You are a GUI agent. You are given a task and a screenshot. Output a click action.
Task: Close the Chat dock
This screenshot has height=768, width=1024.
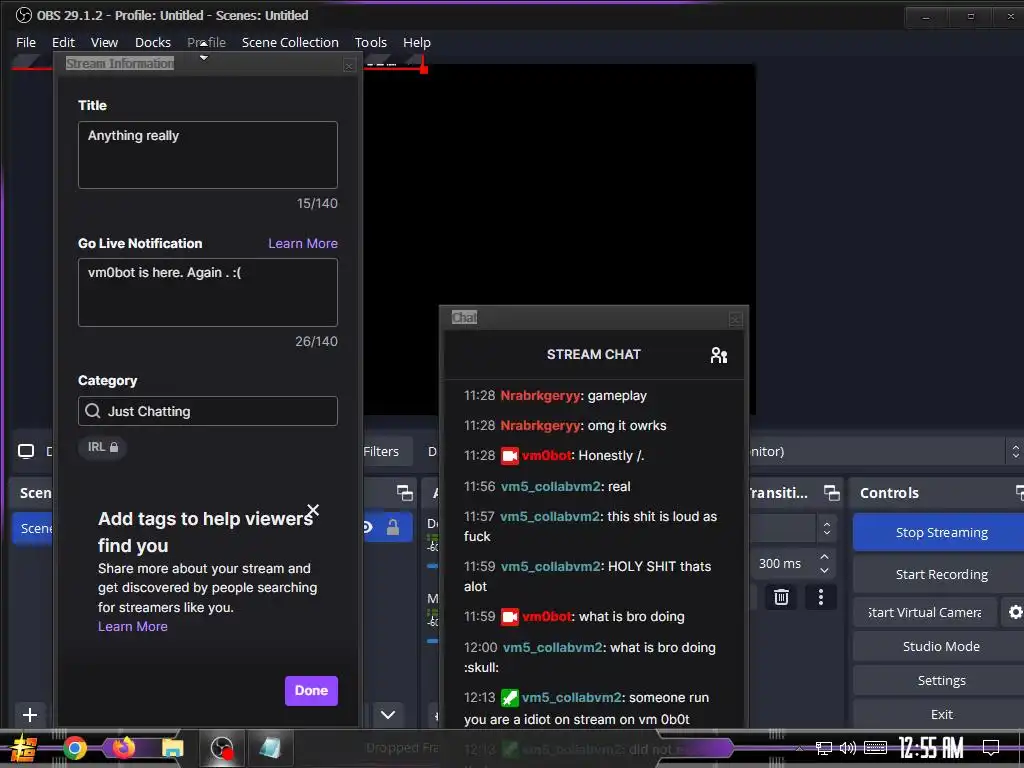point(735,319)
